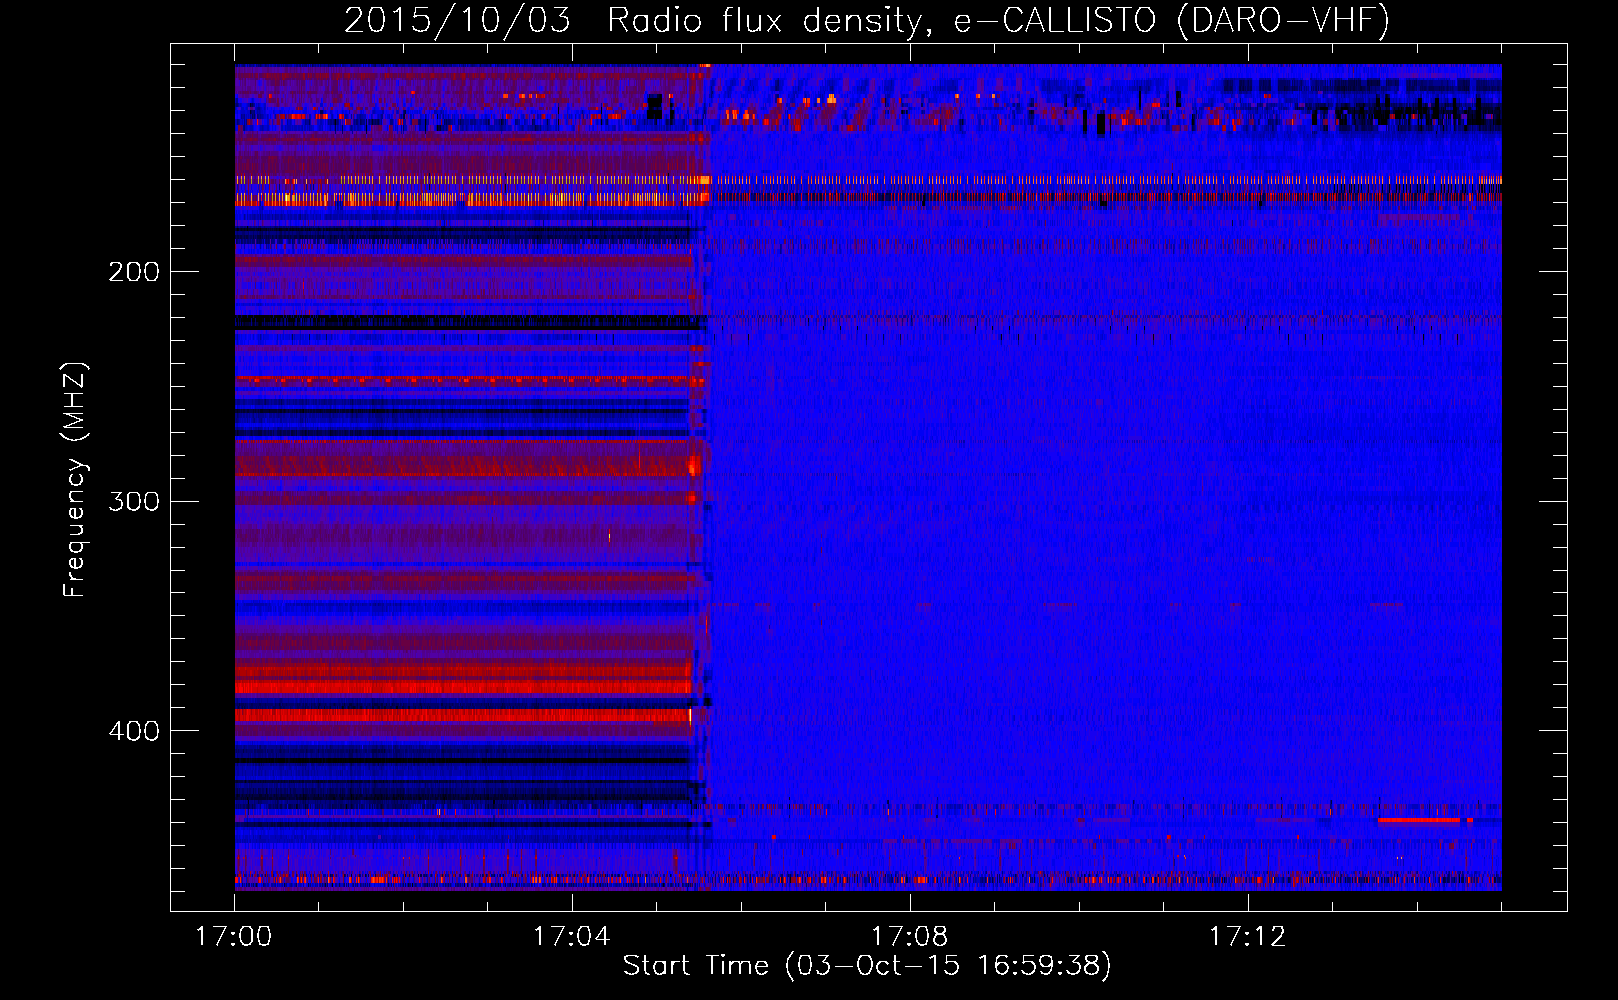Click the black block in the top band before 17:05
Screen dimensions: 1618x1000
coord(655,106)
